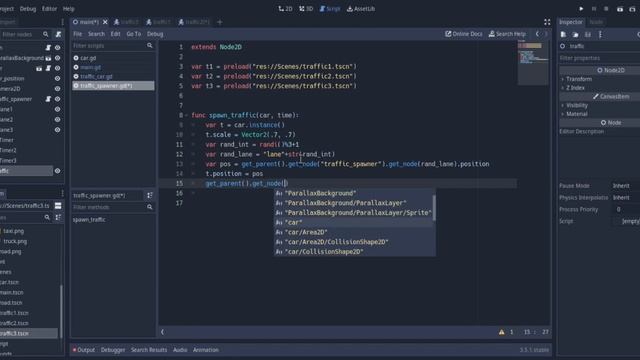Expand the Z Index section
This screenshot has height=360, width=640.
click(600, 88)
